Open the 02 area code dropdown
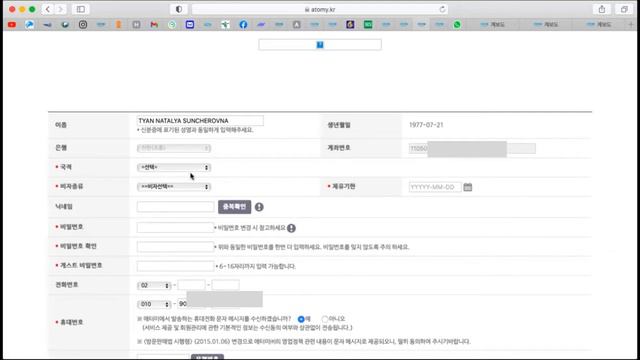 (x=154, y=285)
